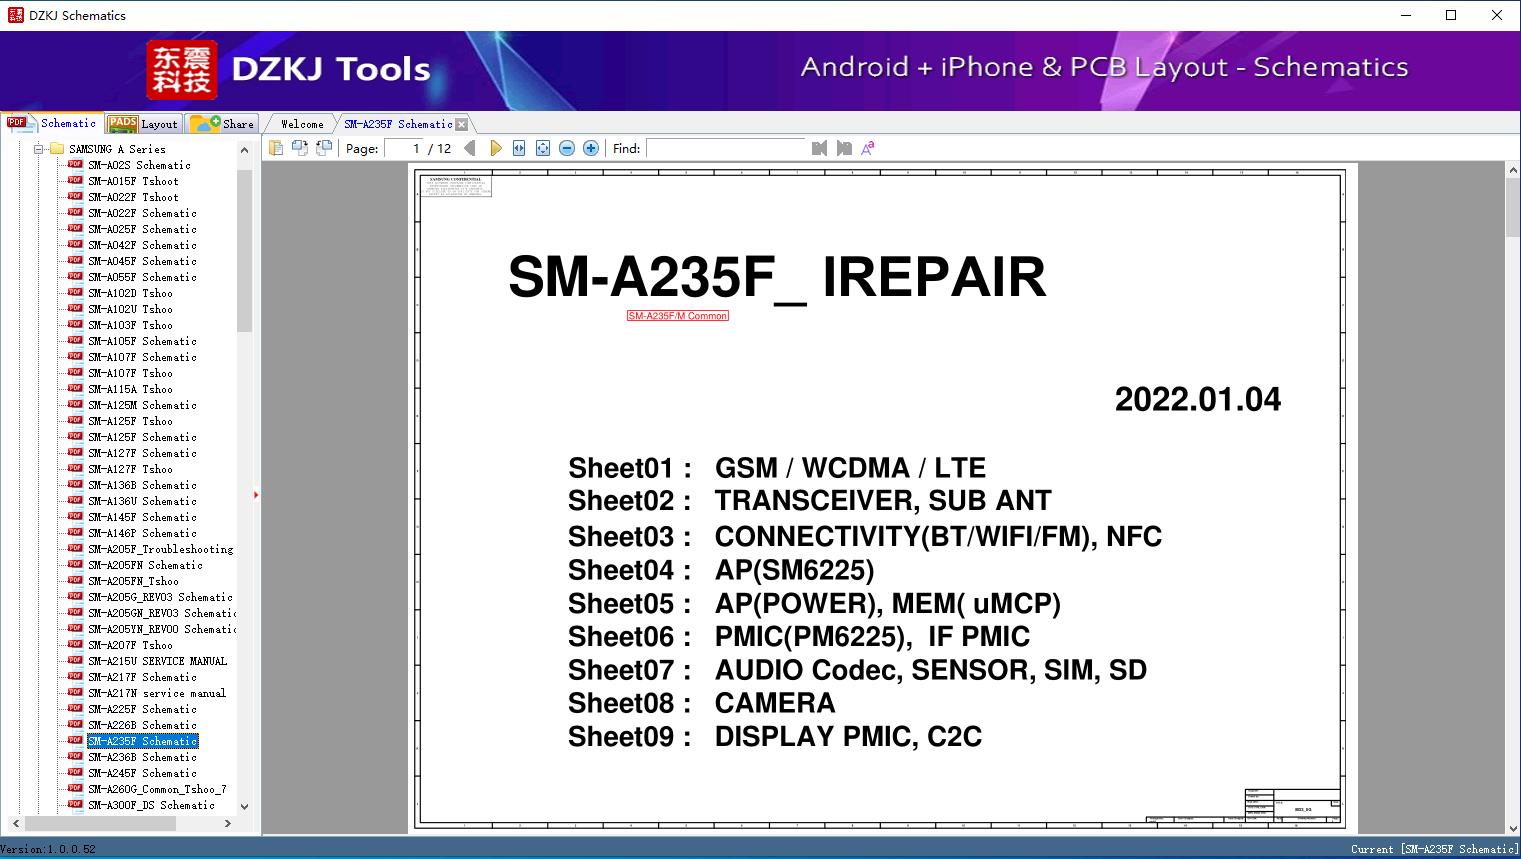Zoom out using the minus icon

pyautogui.click(x=566, y=147)
